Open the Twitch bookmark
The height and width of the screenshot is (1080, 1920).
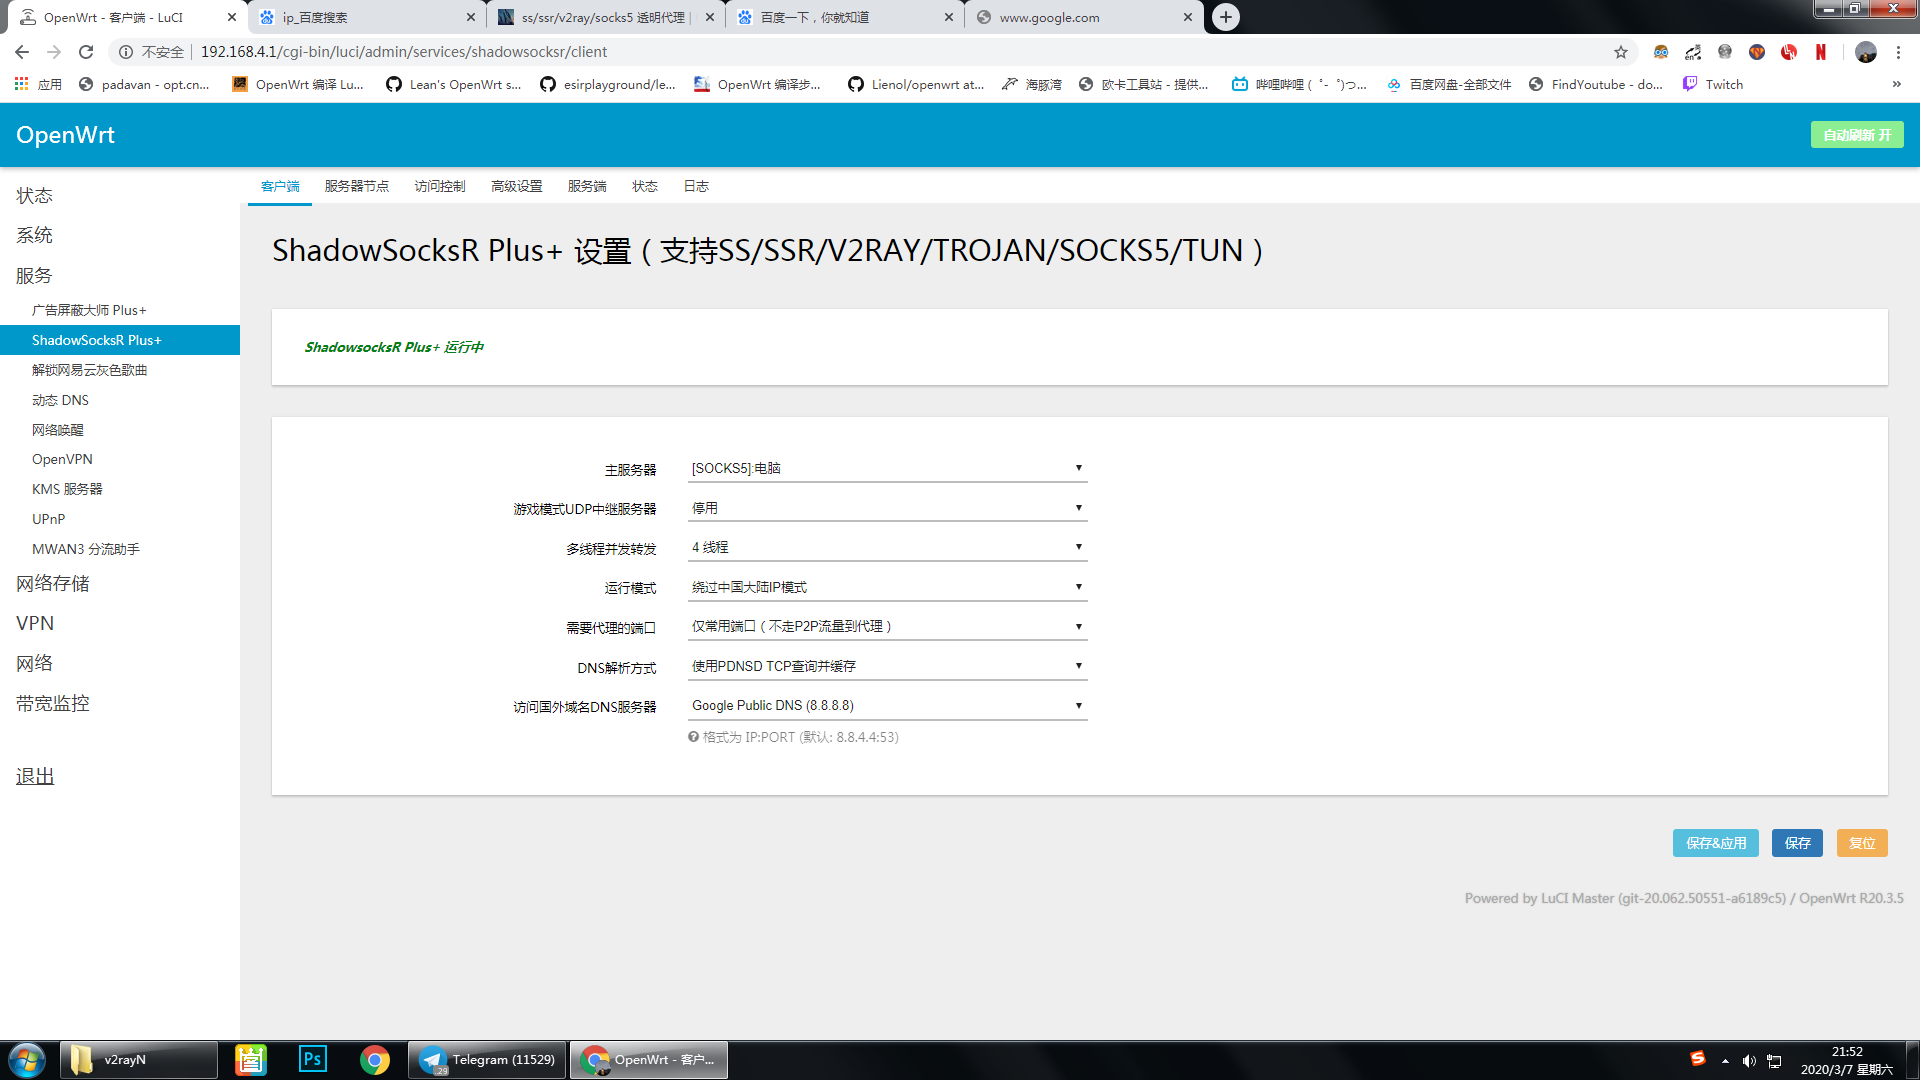[x=1712, y=84]
